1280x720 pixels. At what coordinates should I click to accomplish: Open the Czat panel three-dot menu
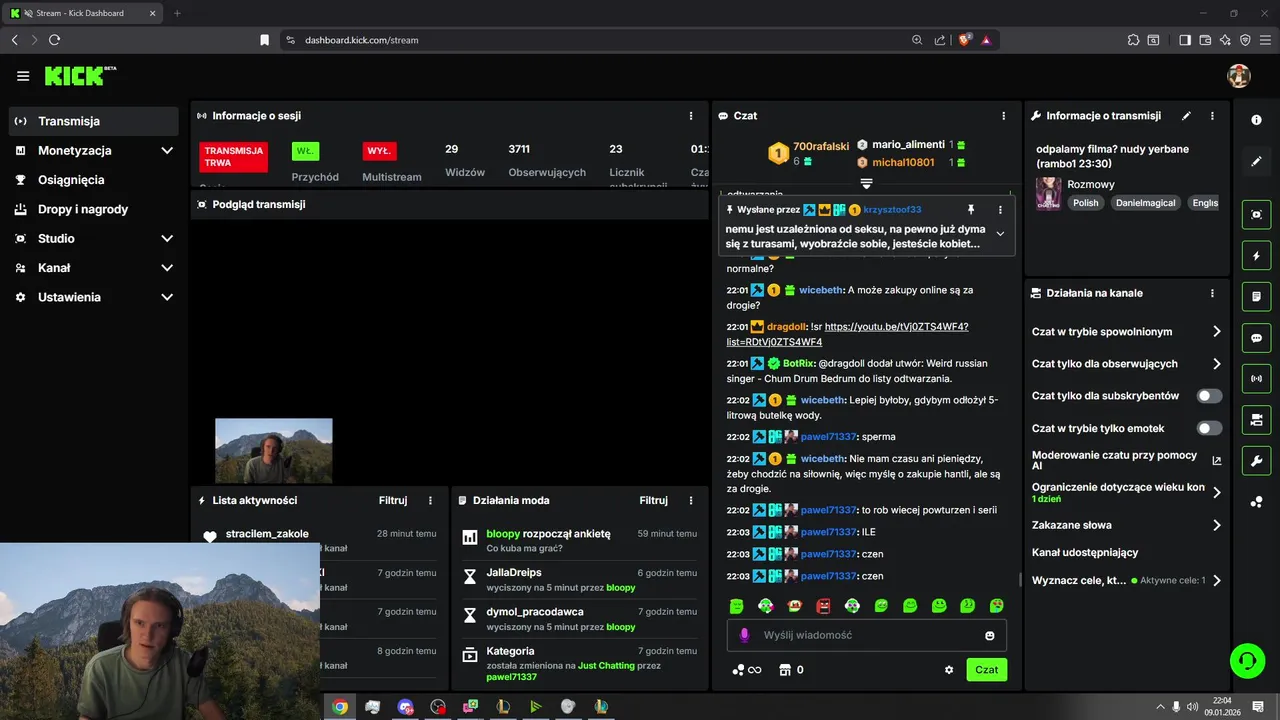1004,116
